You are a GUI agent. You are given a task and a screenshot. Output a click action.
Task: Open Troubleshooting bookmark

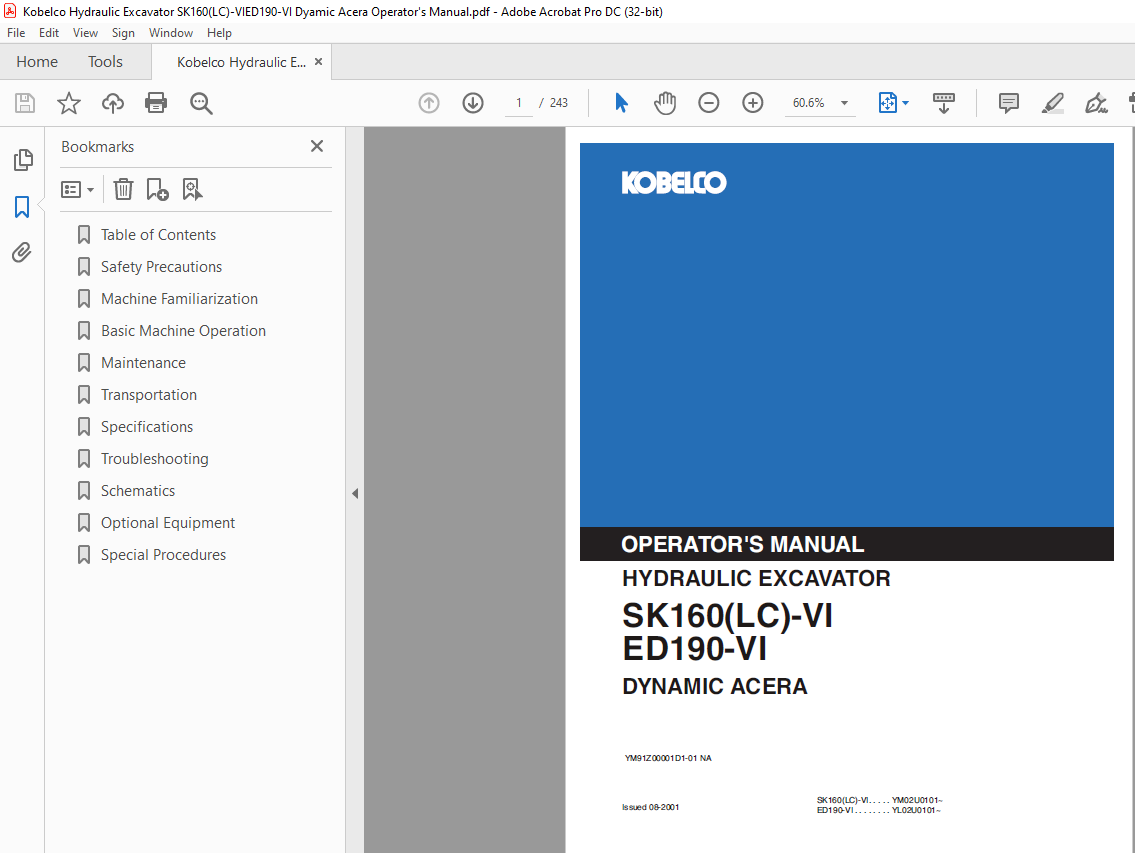pyautogui.click(x=154, y=458)
